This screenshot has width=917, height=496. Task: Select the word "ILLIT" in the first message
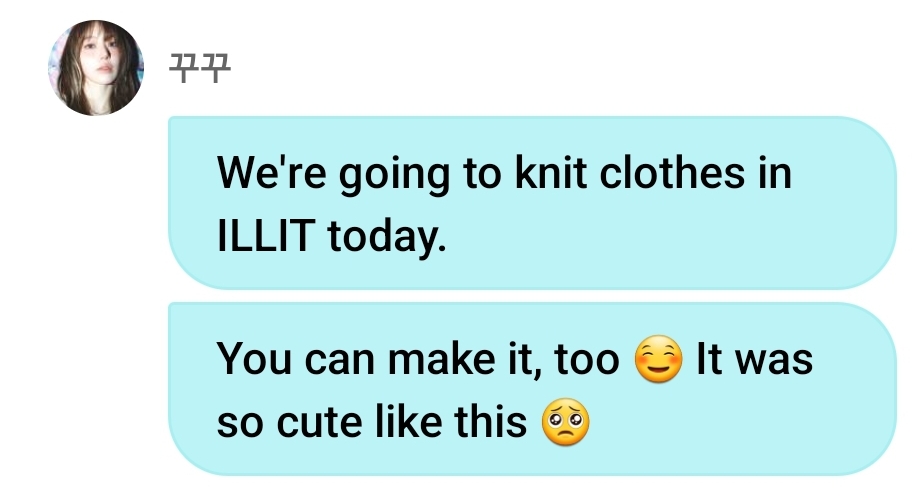(266, 236)
